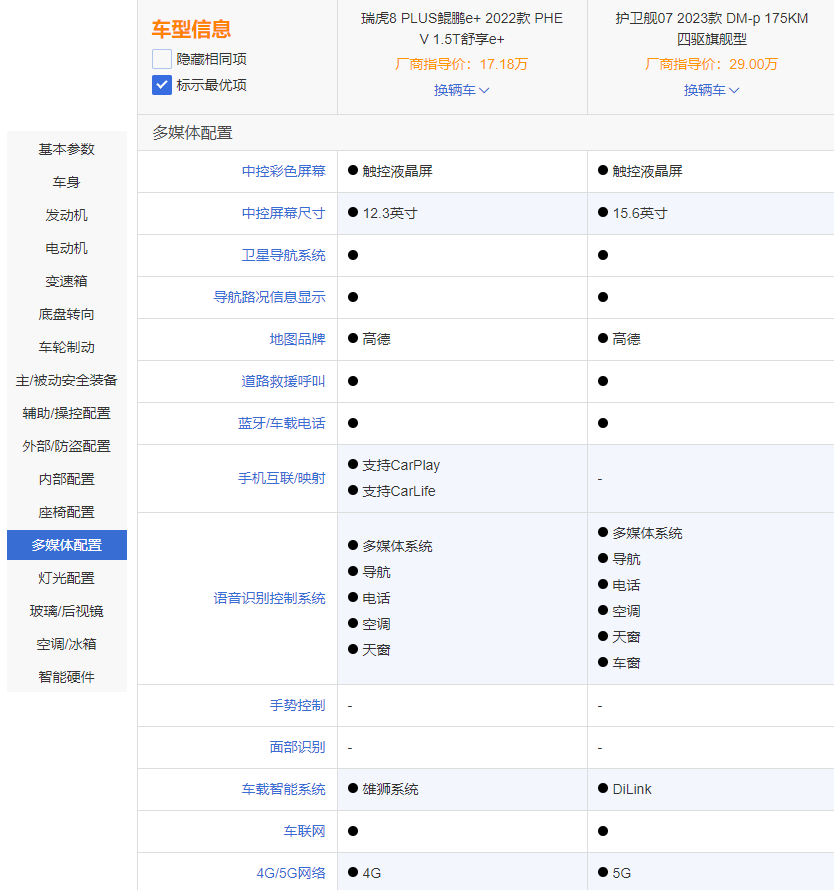This screenshot has width=834, height=890.
Task: Click the 车载智能系统 parameter link
Action: pos(283,789)
